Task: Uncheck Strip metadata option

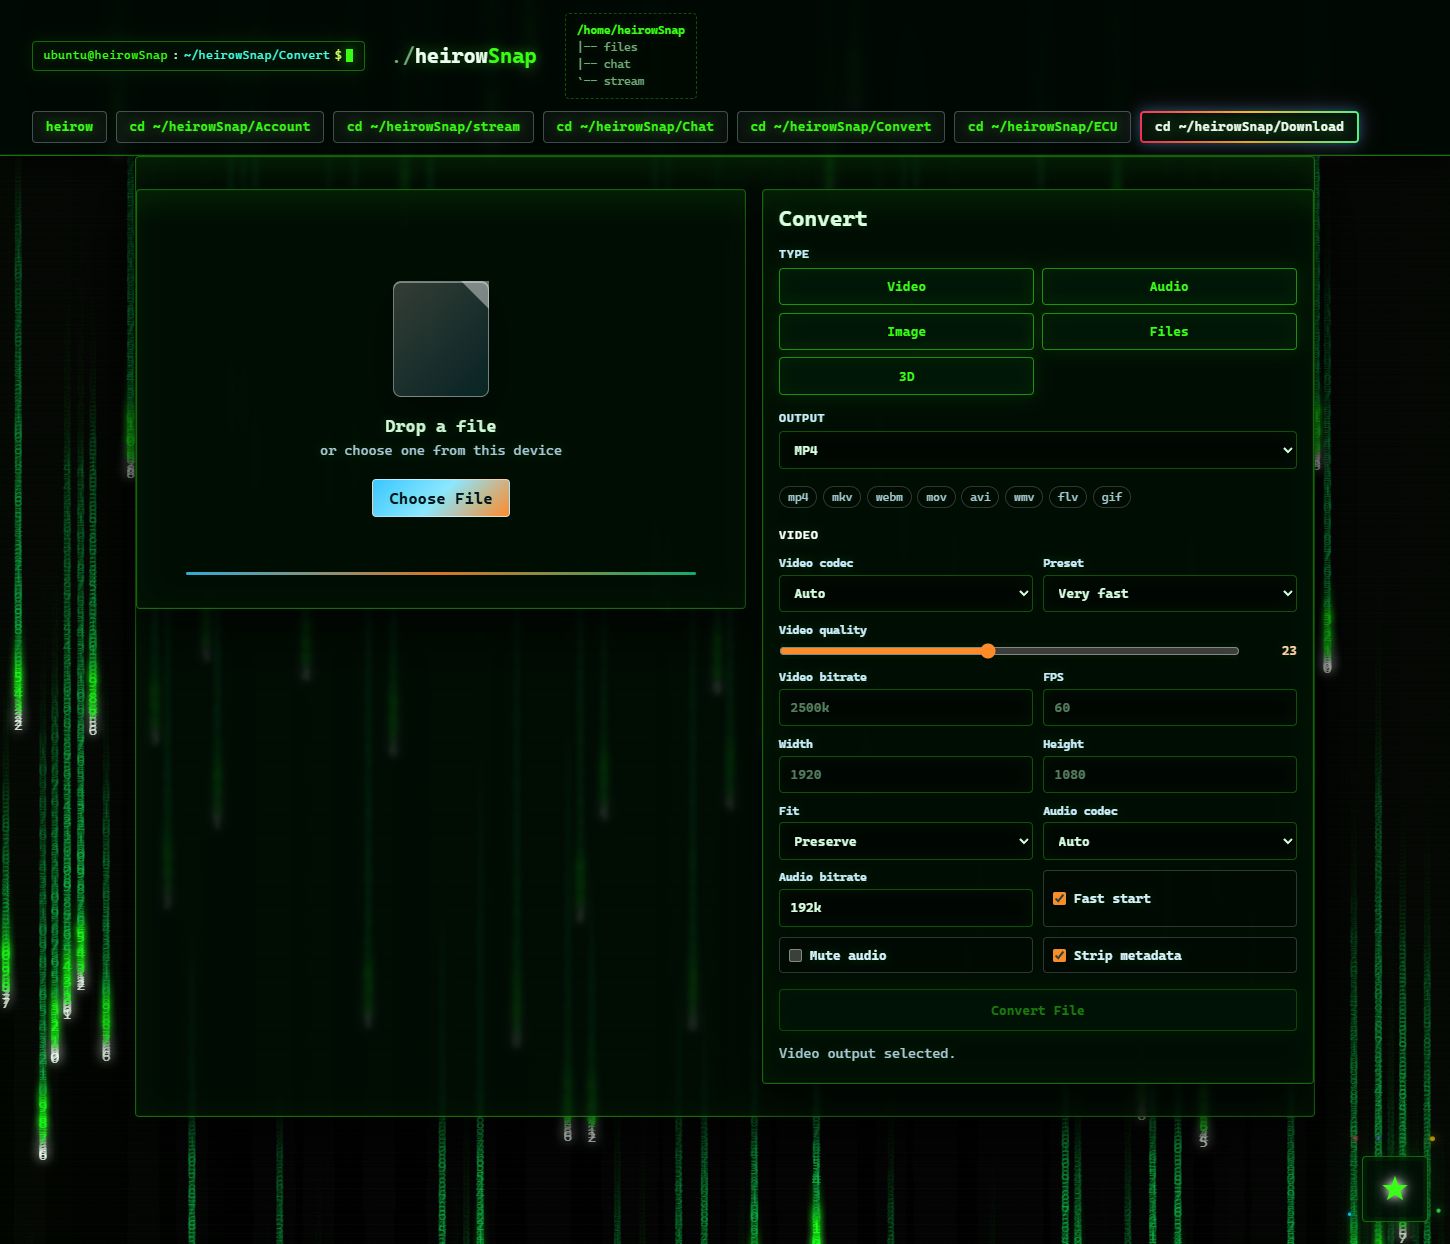Action: point(1059,955)
